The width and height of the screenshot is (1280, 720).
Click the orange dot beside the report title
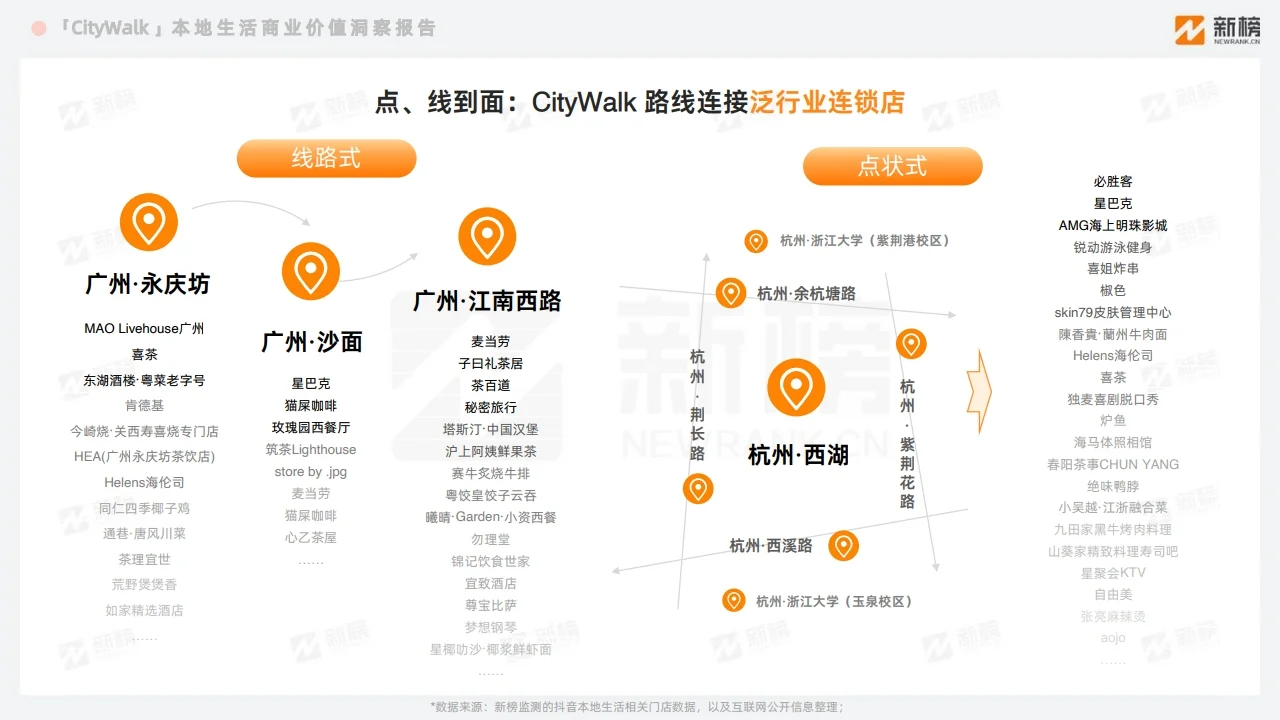click(37, 28)
